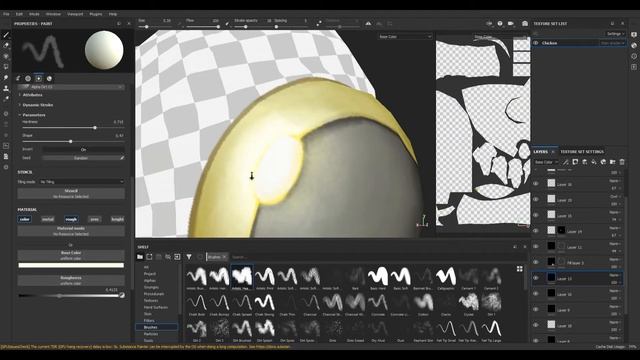Delete selected layer with trash icon
The height and width of the screenshot is (360, 640).
622,162
